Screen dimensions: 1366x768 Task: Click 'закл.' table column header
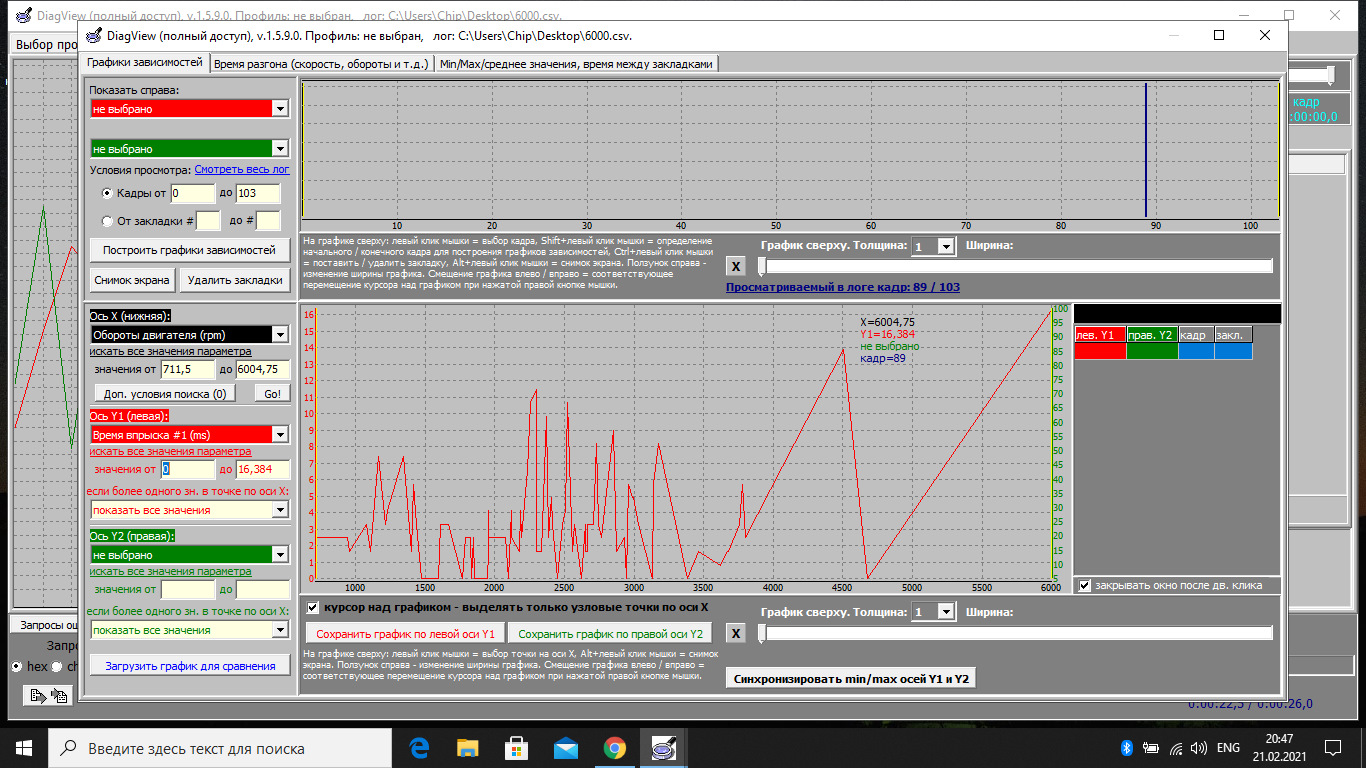pos(1232,335)
